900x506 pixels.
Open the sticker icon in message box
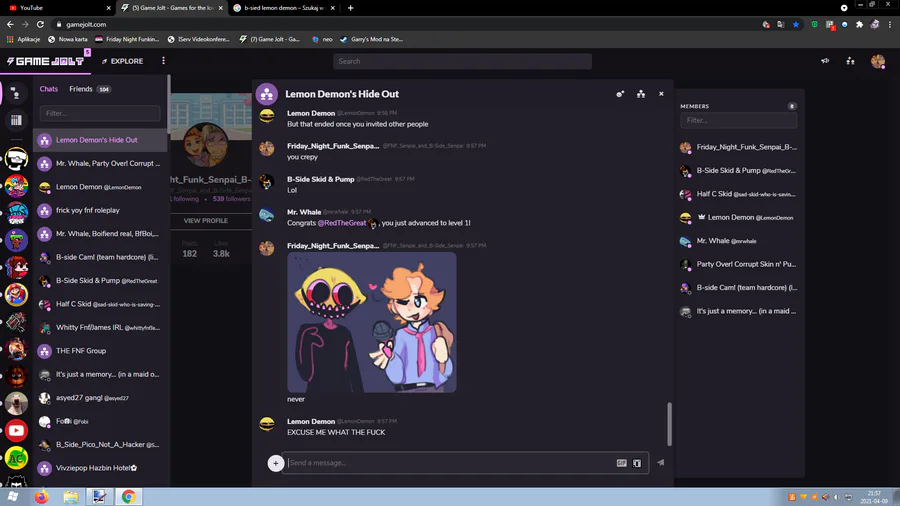[637, 463]
